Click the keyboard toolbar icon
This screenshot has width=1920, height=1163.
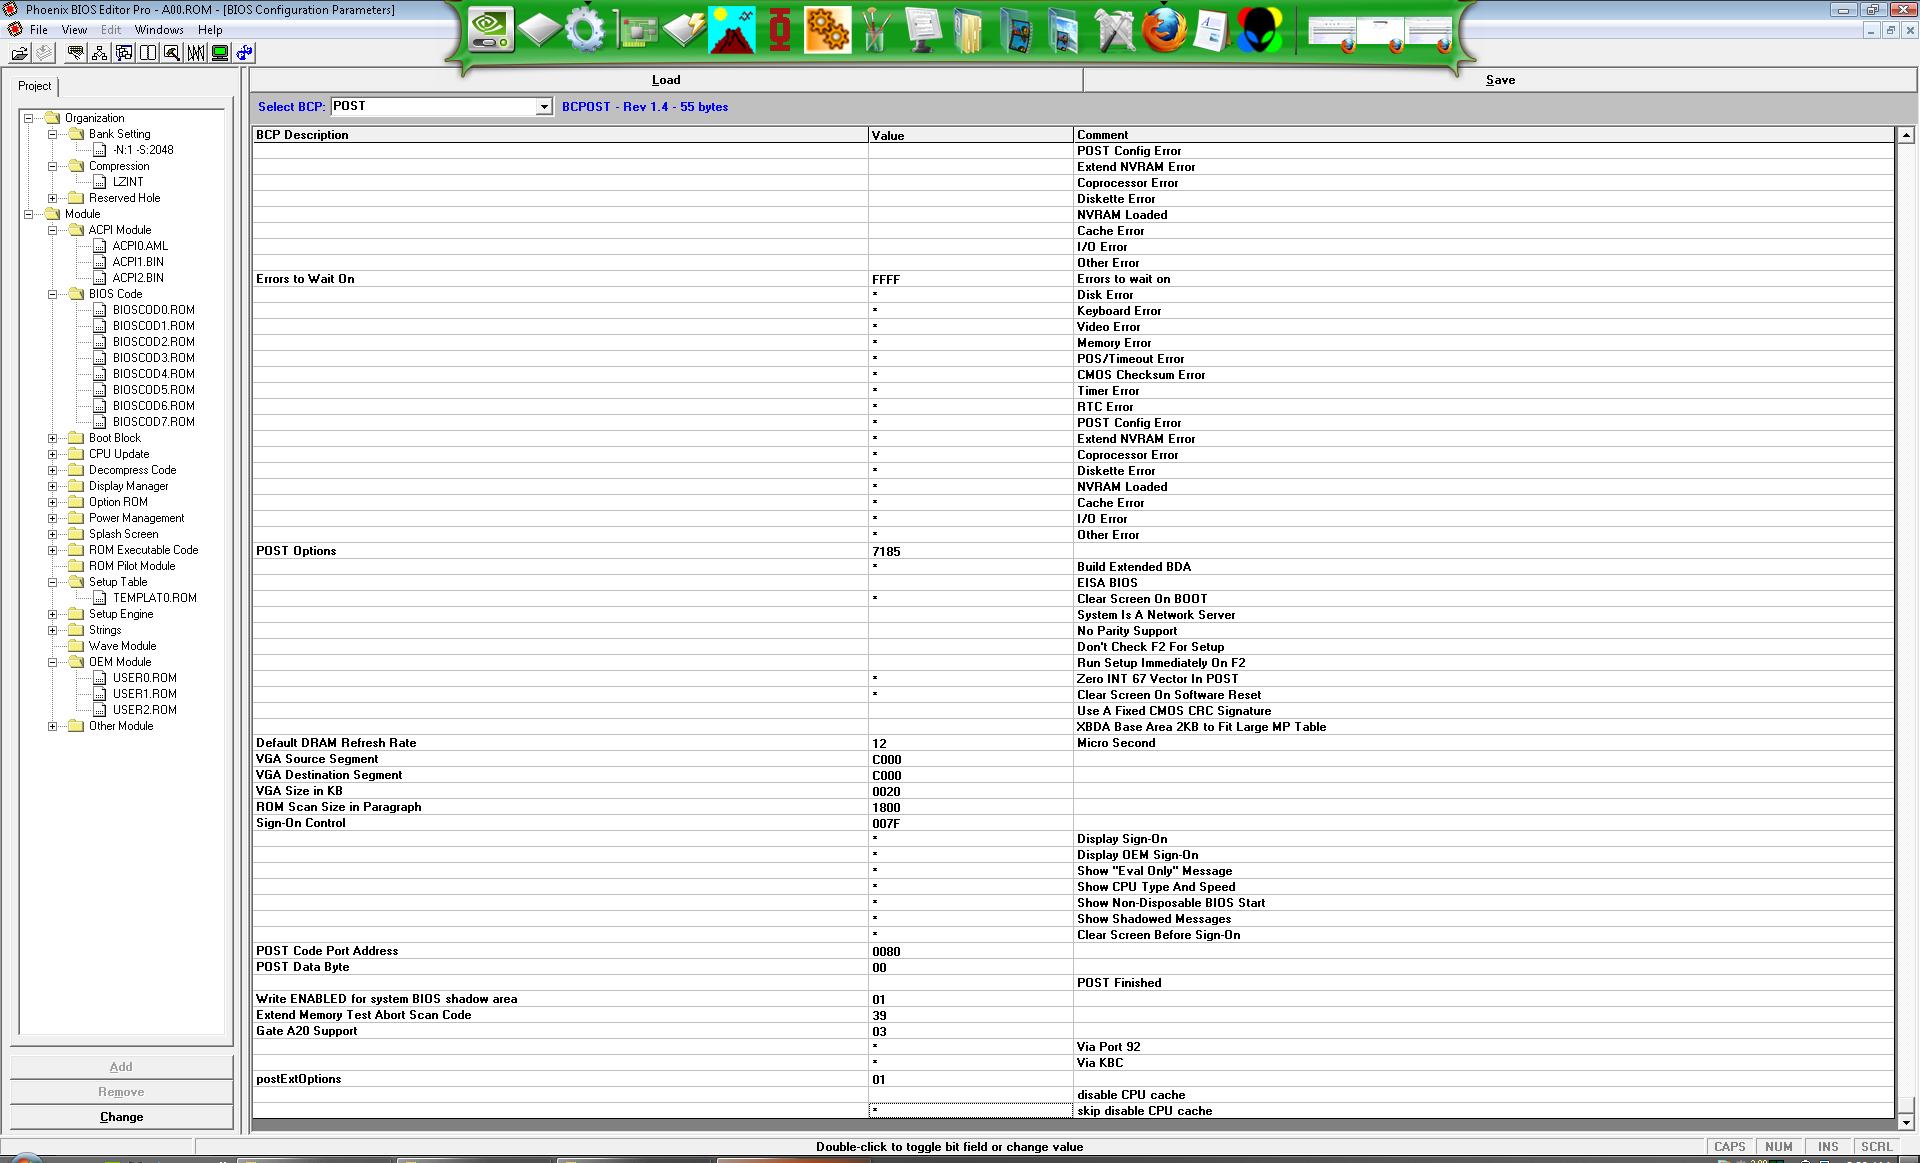(75, 53)
